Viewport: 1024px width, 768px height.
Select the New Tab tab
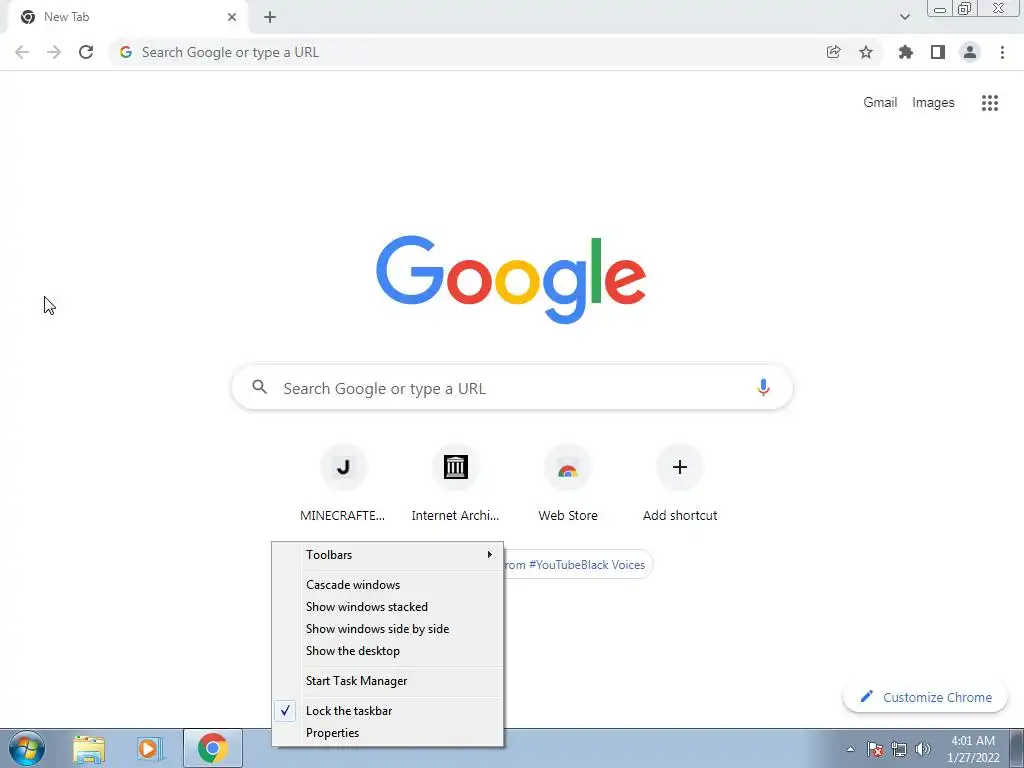(x=127, y=17)
